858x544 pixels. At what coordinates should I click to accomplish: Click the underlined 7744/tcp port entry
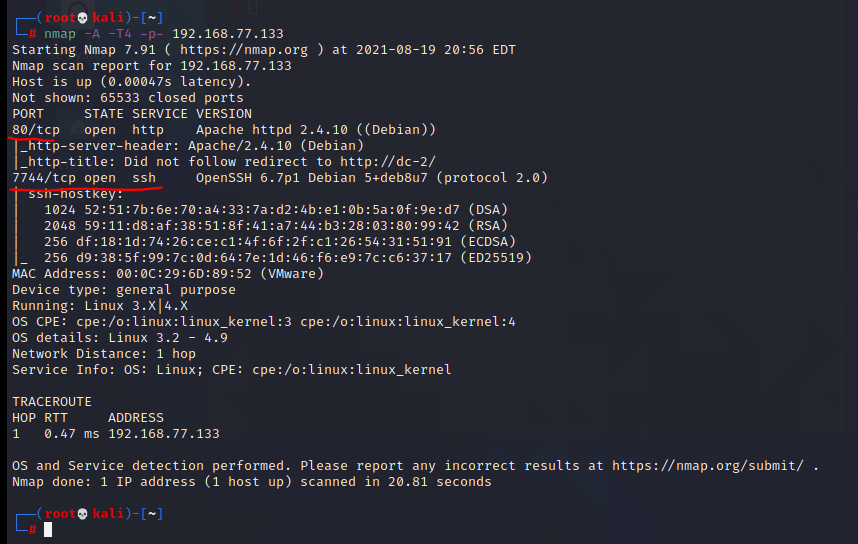(44, 178)
